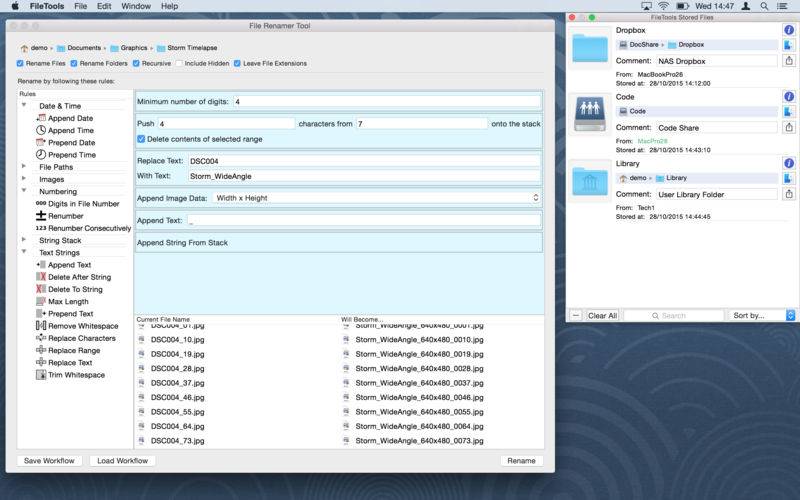
Task: Open the Apple menu
Action: click(15, 6)
